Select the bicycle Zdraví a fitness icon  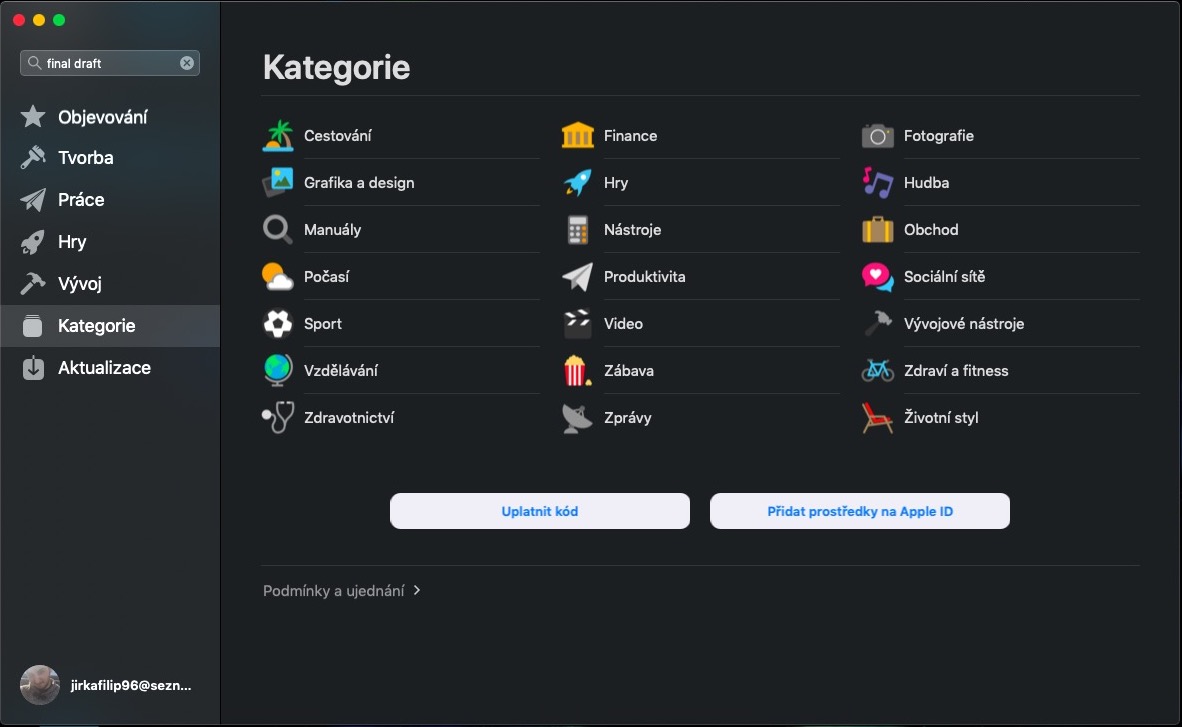click(877, 371)
